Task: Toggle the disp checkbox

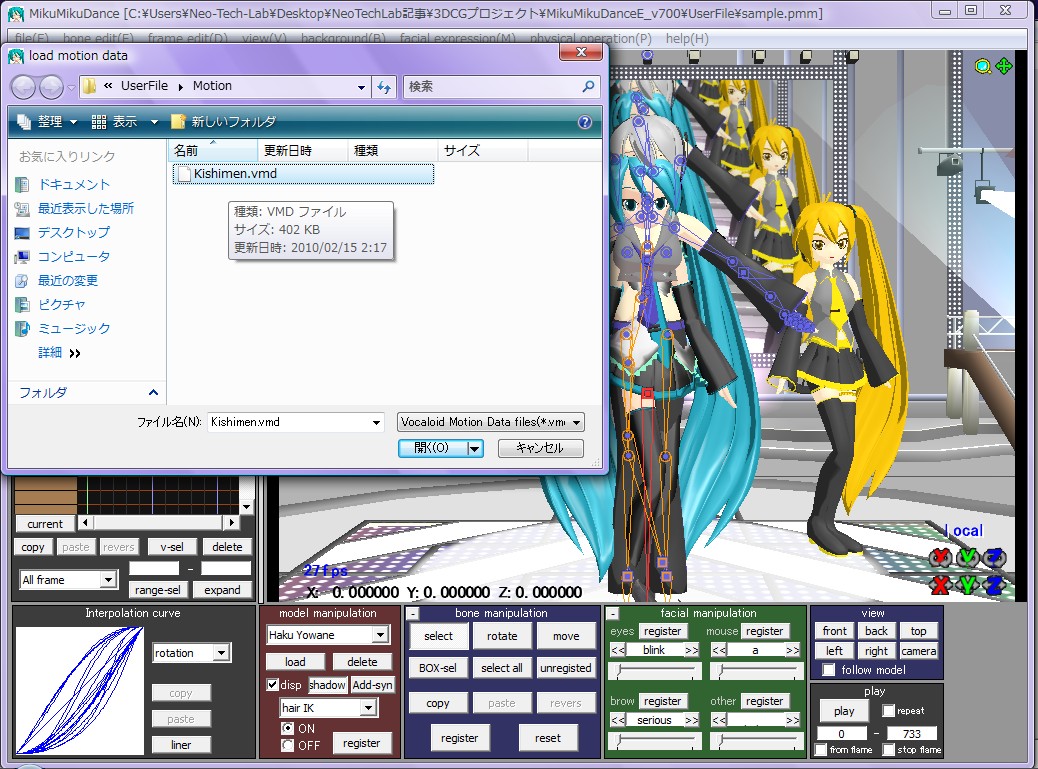Action: click(x=272, y=685)
